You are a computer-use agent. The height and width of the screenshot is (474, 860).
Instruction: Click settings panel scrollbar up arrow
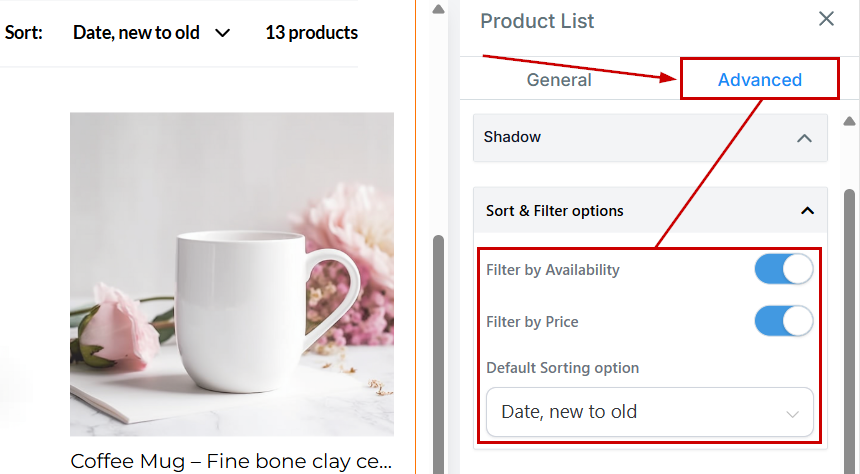850,121
